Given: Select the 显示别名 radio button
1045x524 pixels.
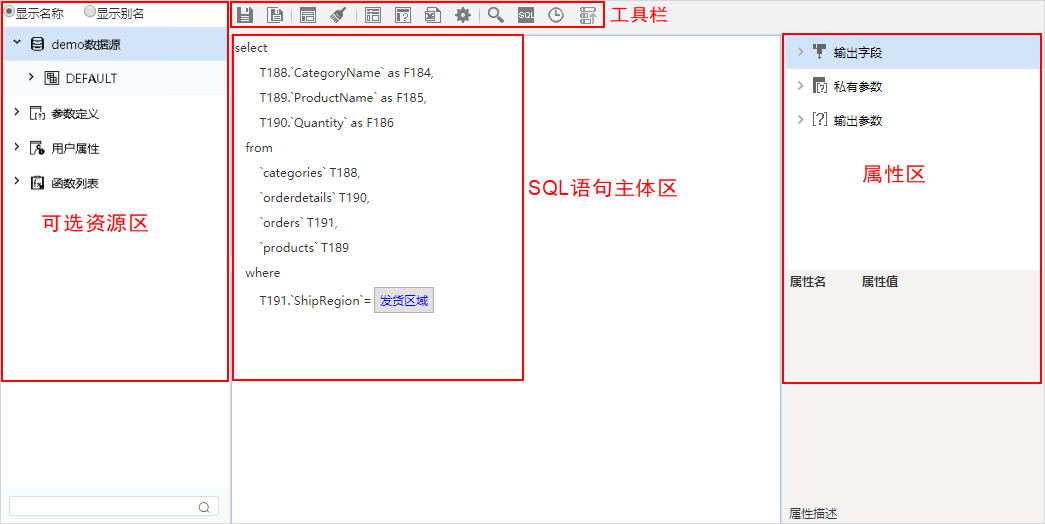Looking at the screenshot, I should (90, 12).
